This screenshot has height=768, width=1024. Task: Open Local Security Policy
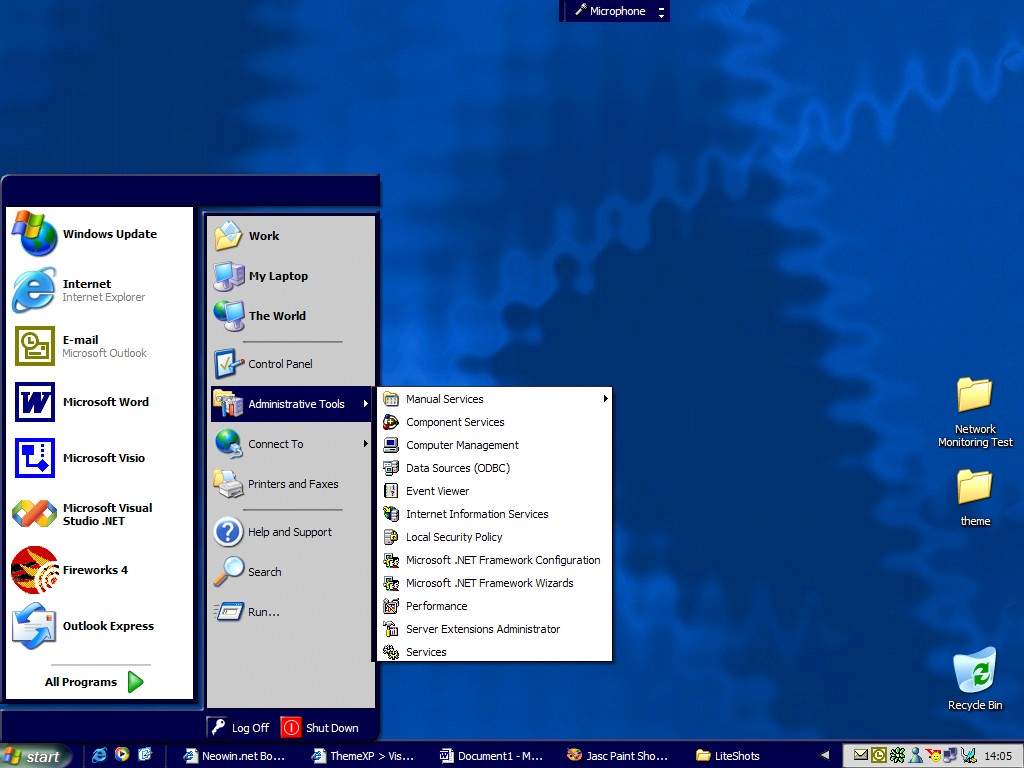click(495, 537)
